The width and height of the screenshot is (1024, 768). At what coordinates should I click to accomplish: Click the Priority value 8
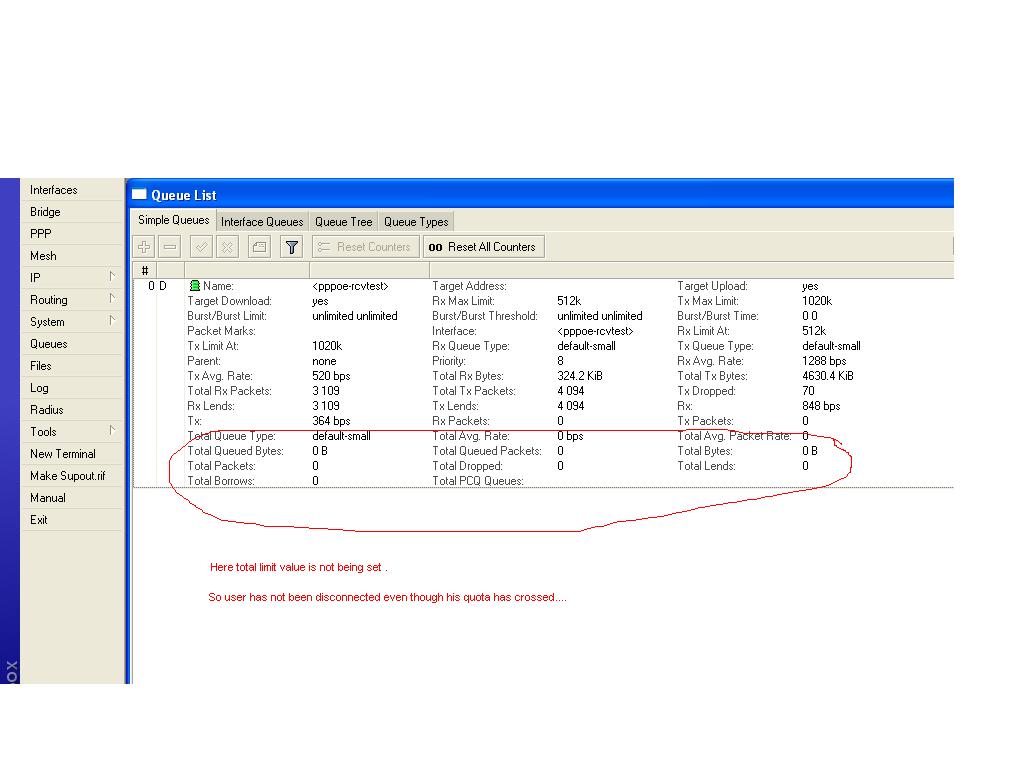point(560,361)
